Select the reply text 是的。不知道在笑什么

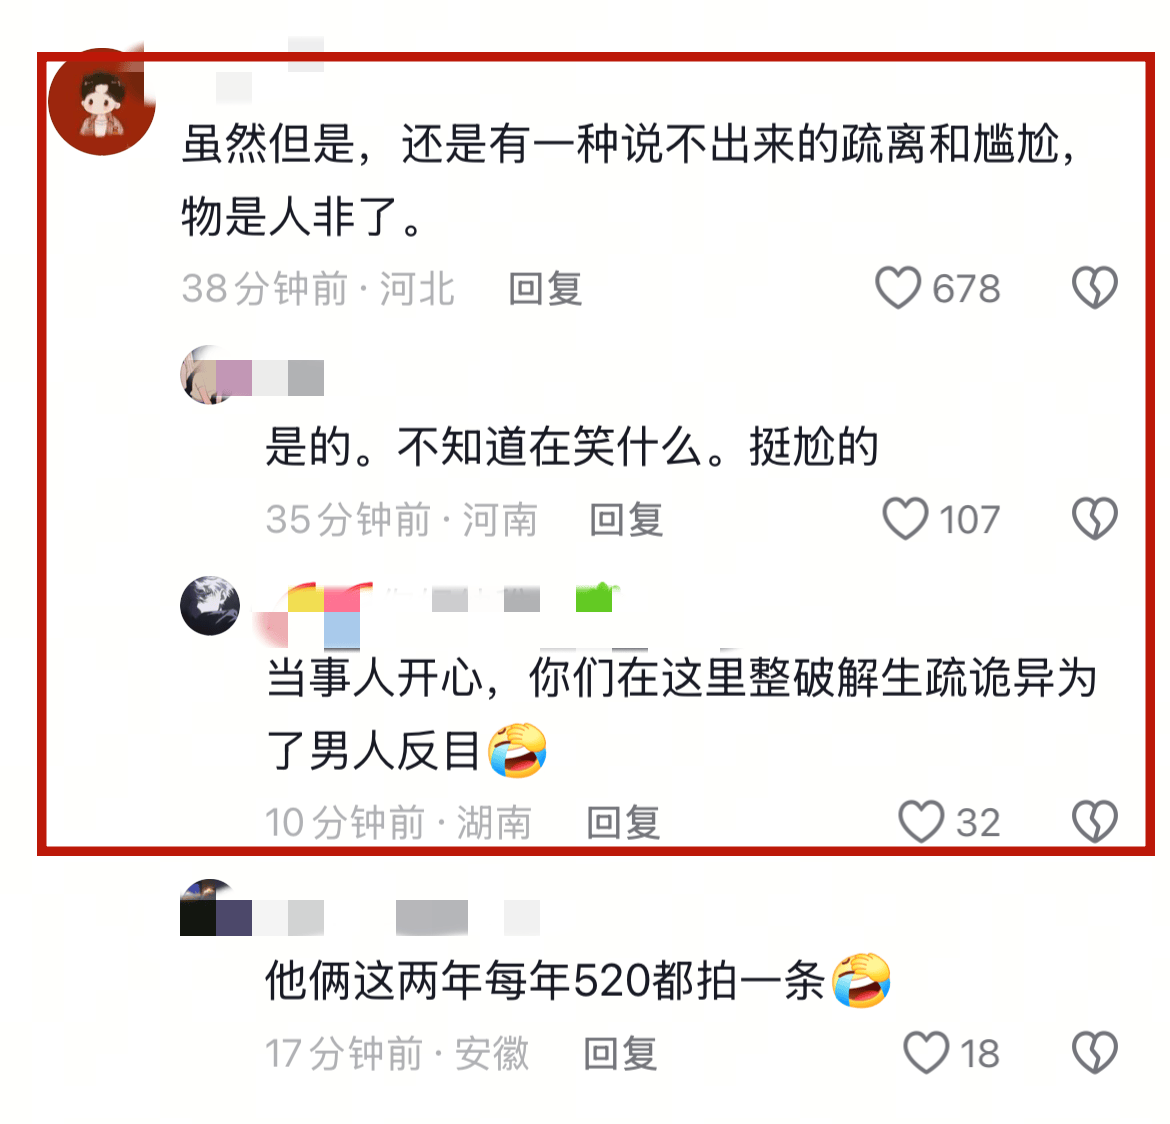(484, 446)
